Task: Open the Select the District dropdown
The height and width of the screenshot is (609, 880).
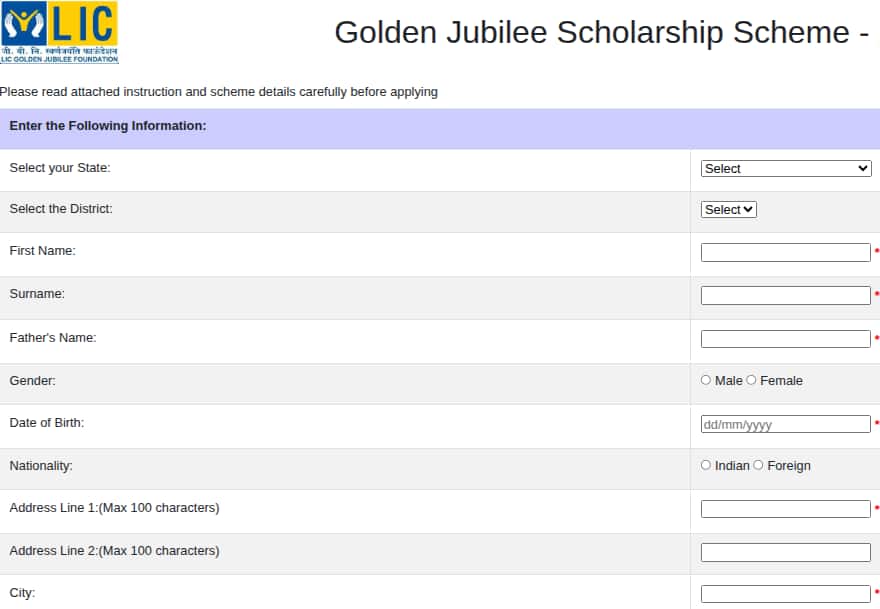Action: click(x=728, y=209)
